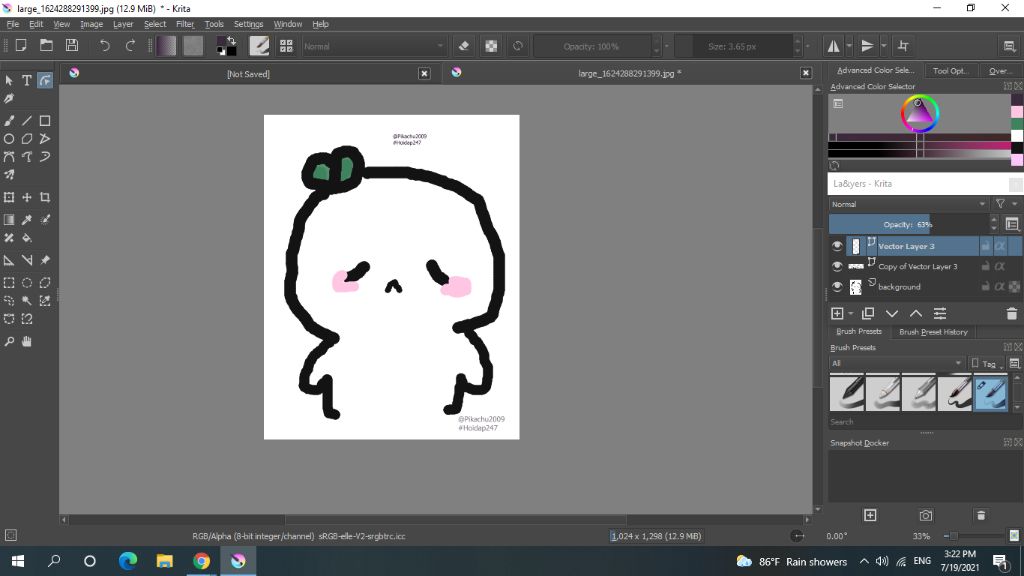Toggle alpha inheritance on background layer
The width and height of the screenshot is (1024, 576).
coord(1000,287)
